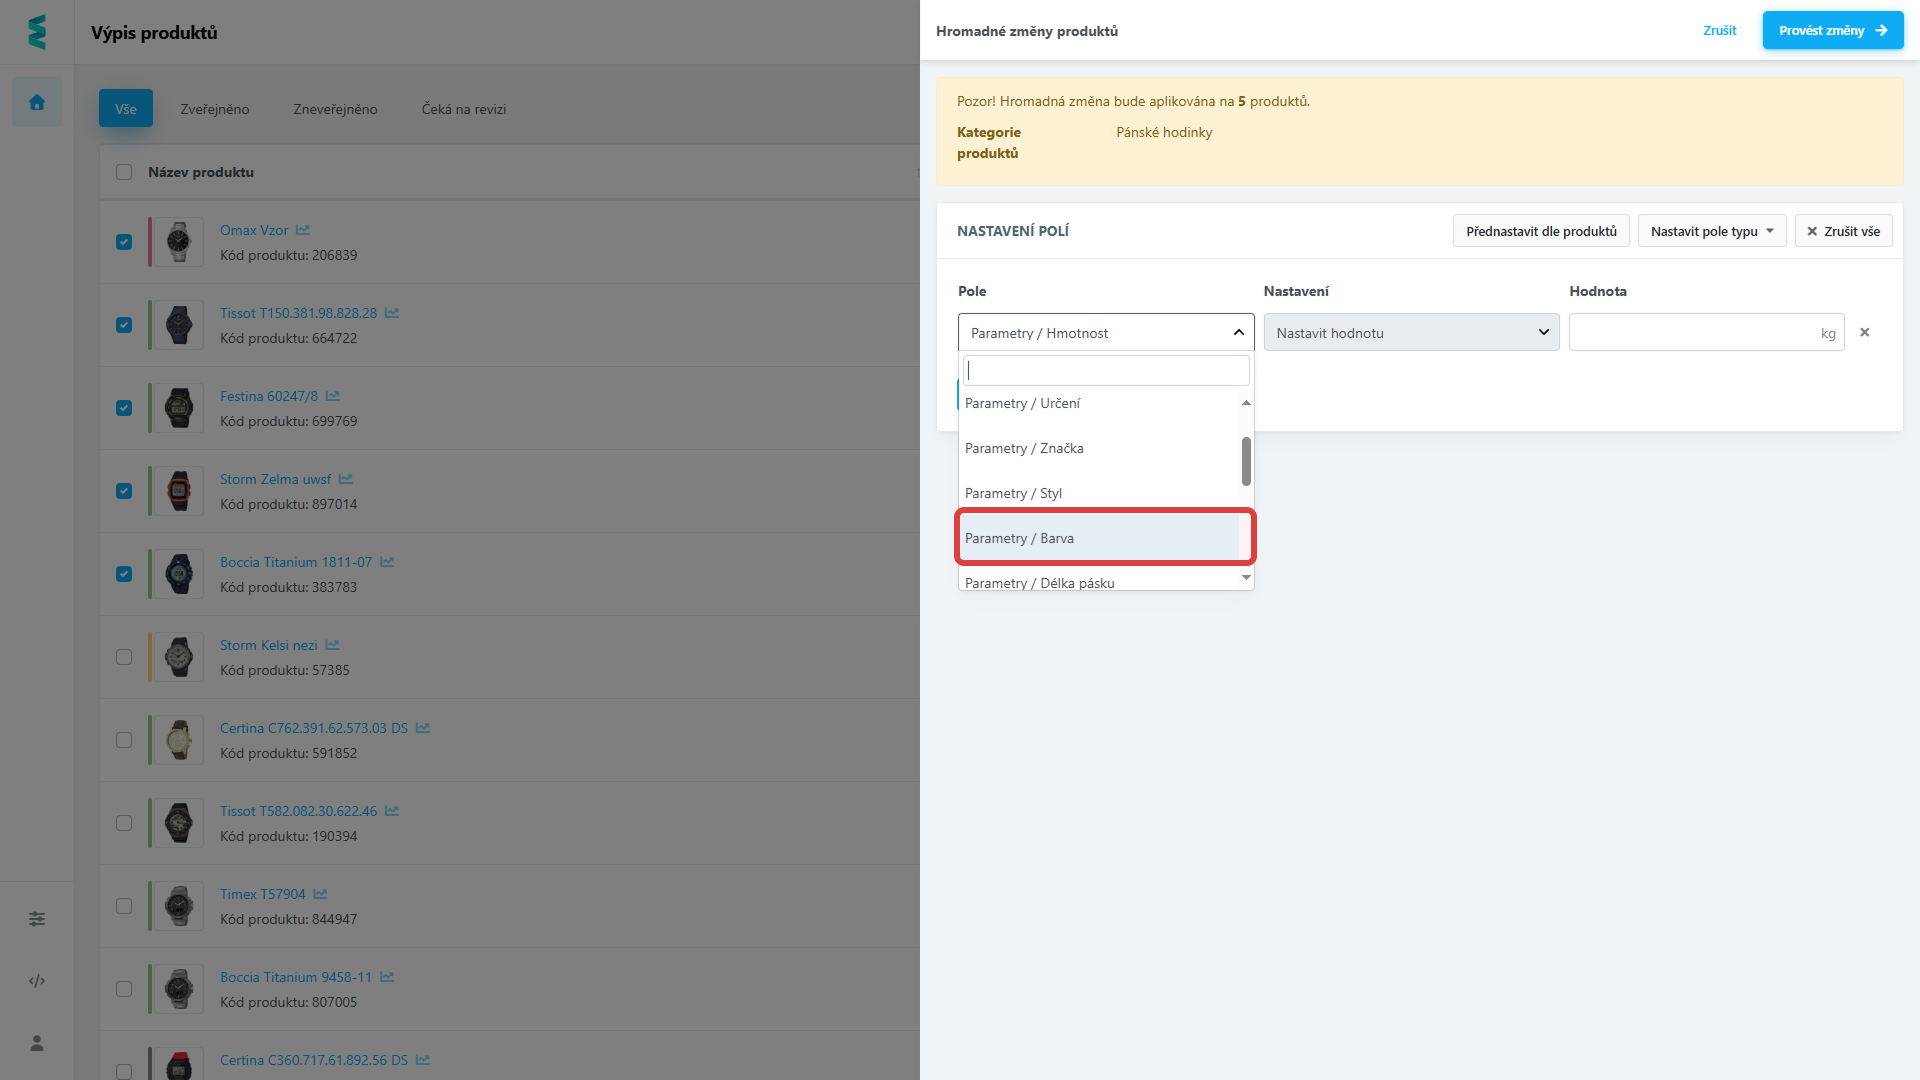The image size is (1920, 1080).
Task: Uncheck the Omax Vzor product checkbox
Action: 124,242
